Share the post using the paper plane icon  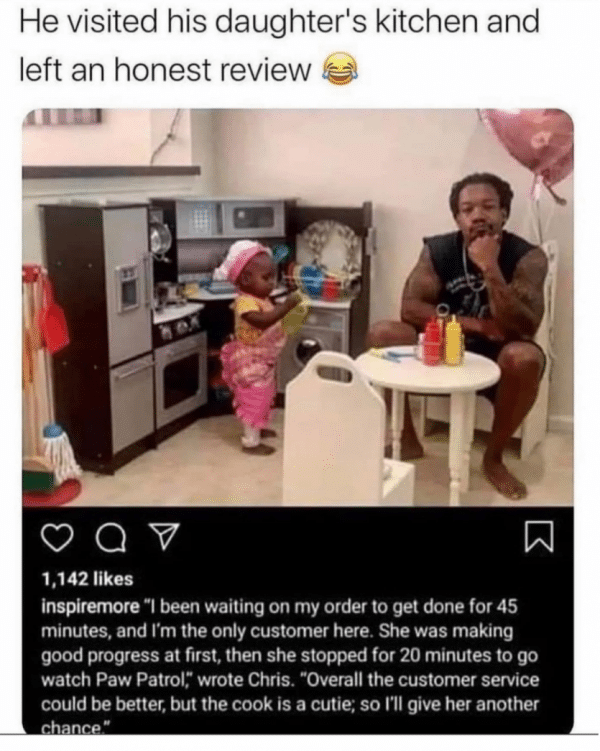pos(164,536)
